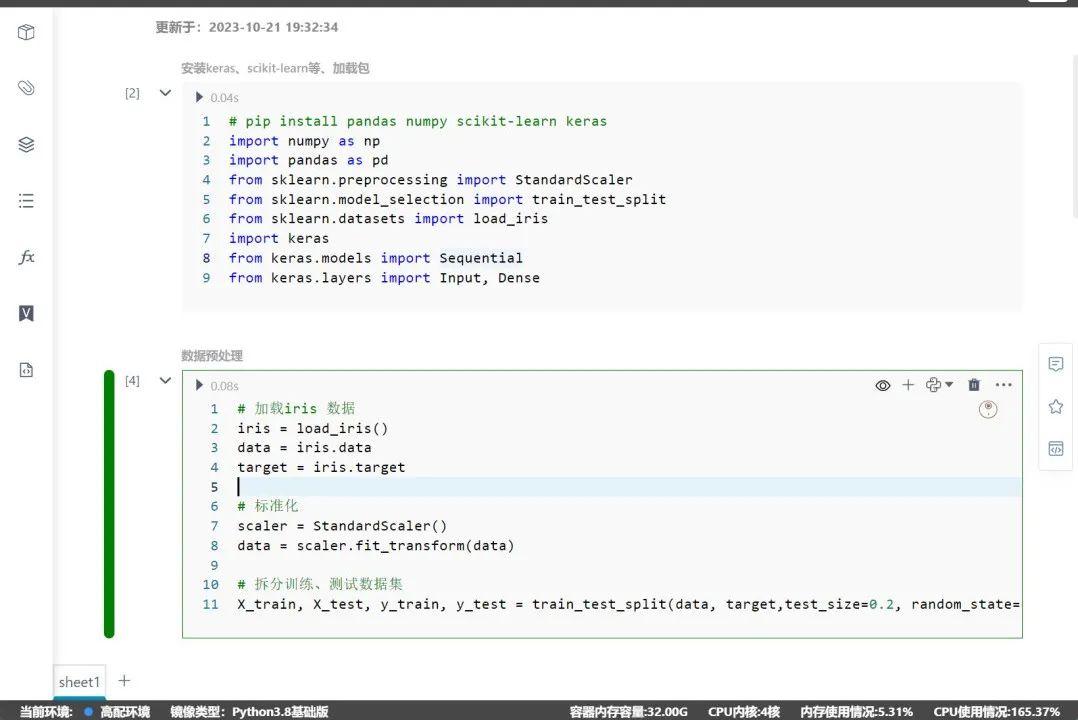Screen dimensions: 1078x720
Task: Click the 容器内存容量 32.00G status entry
Action: 628,712
